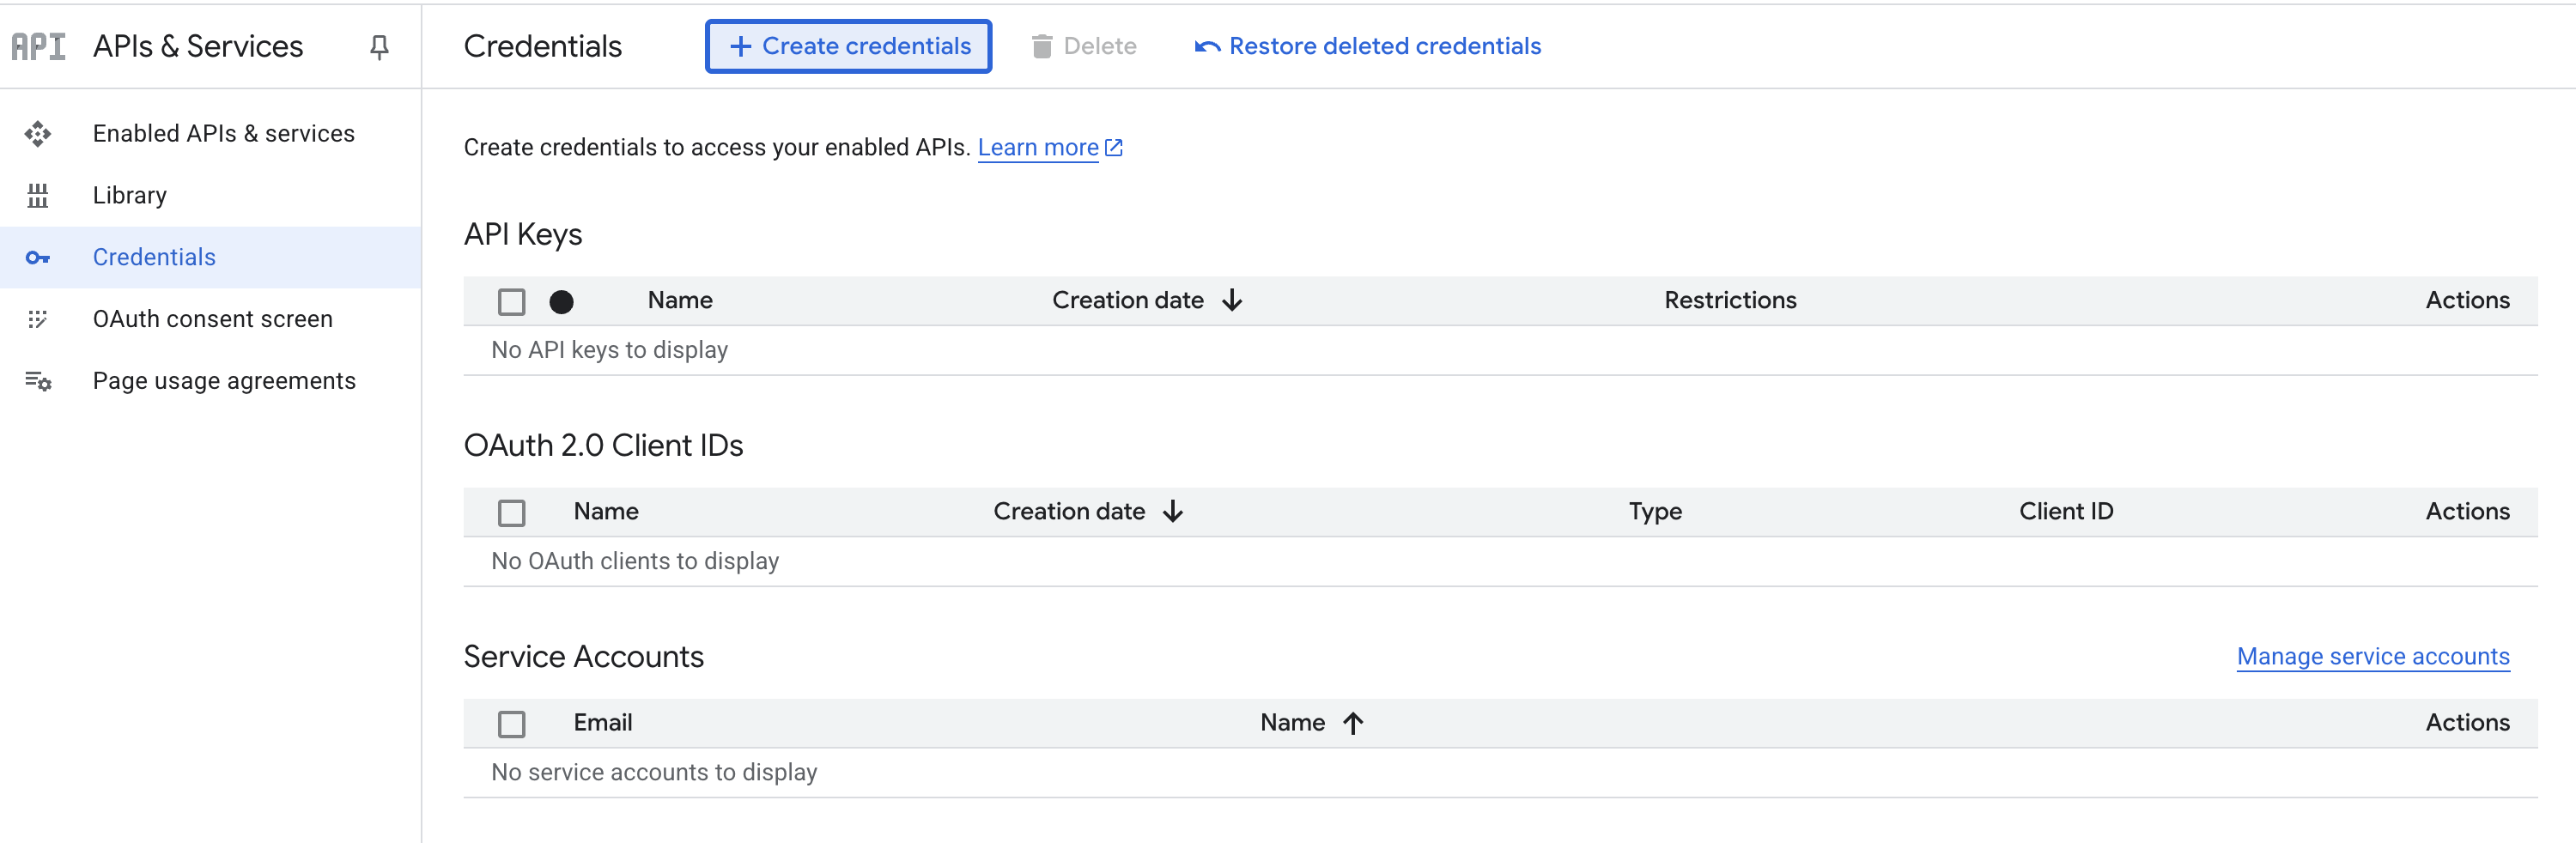This screenshot has height=843, width=2576.
Task: Sort Service Accounts by Name arrow
Action: (1352, 722)
